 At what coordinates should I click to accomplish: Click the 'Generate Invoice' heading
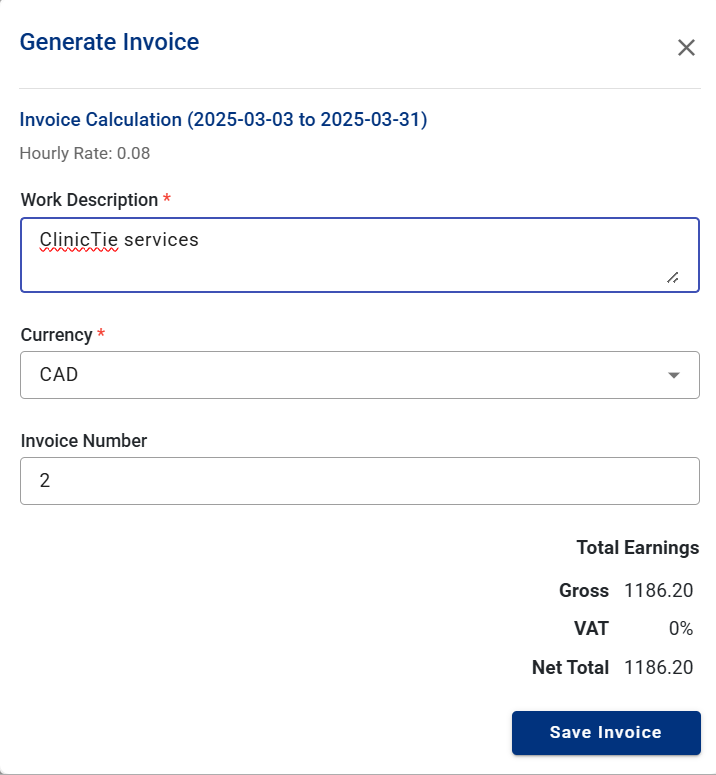(x=109, y=42)
